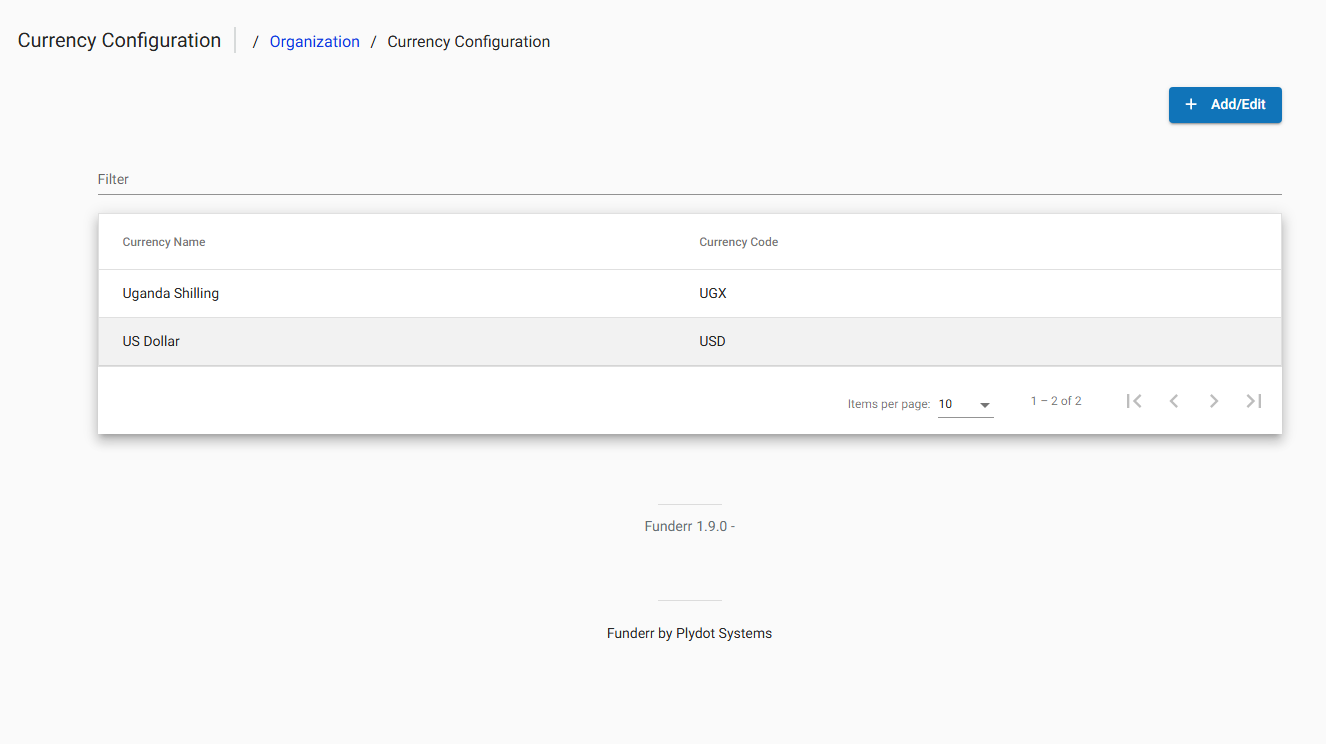Jump to the last page using pagination
The width and height of the screenshot is (1326, 744).
pyautogui.click(x=1254, y=400)
